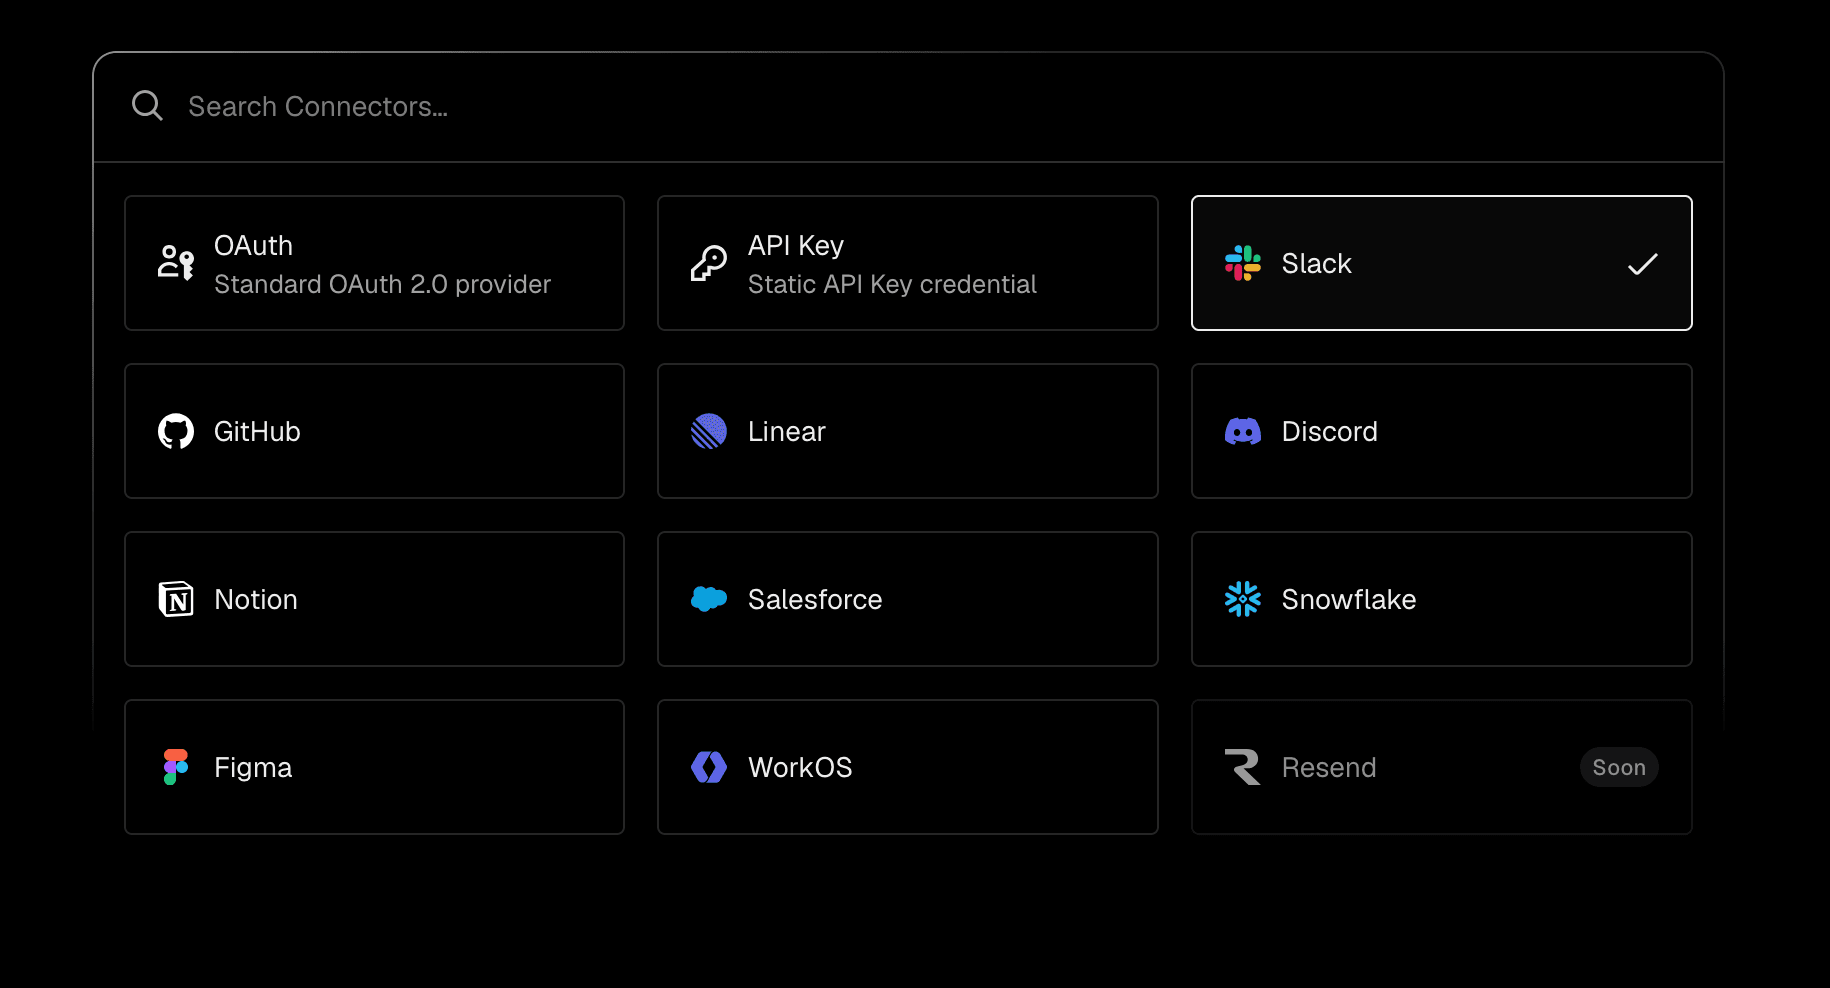Screen dimensions: 1830x988
Task: Click the Slack logo icon
Action: [x=1243, y=263]
